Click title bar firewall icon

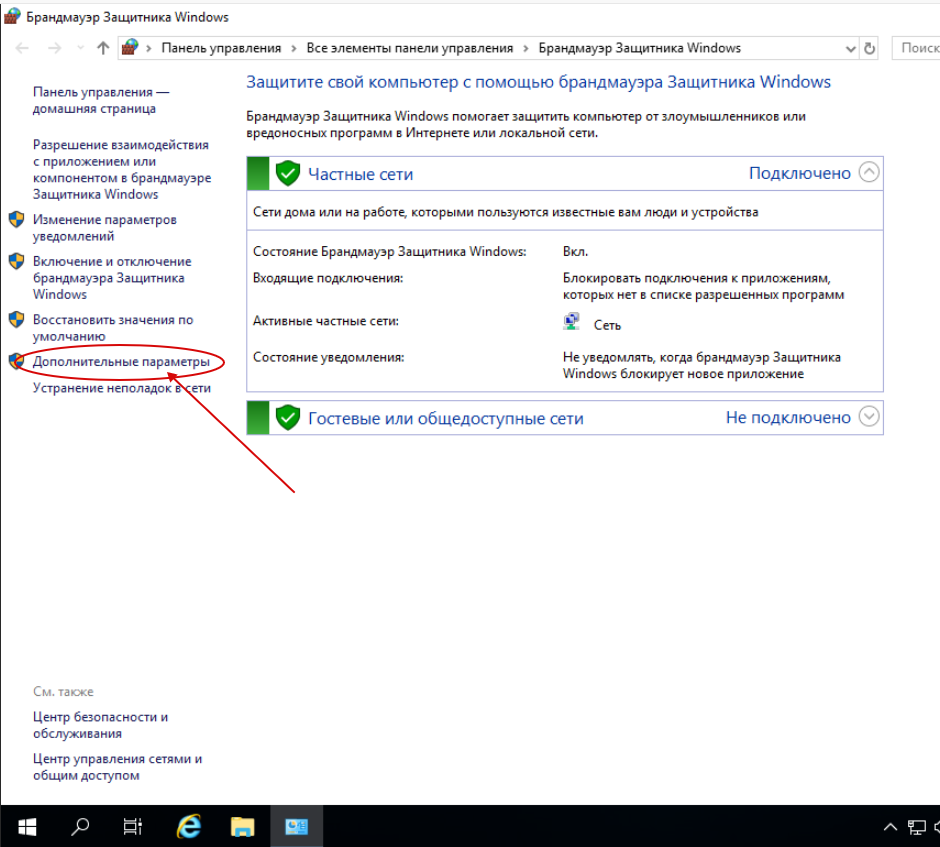coord(12,16)
